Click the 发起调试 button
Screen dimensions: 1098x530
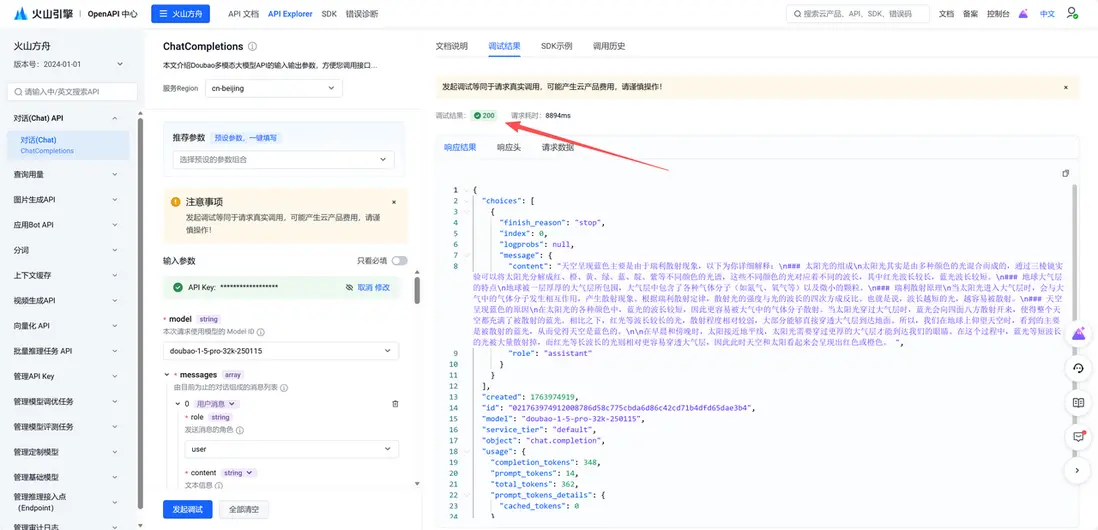tap(188, 509)
